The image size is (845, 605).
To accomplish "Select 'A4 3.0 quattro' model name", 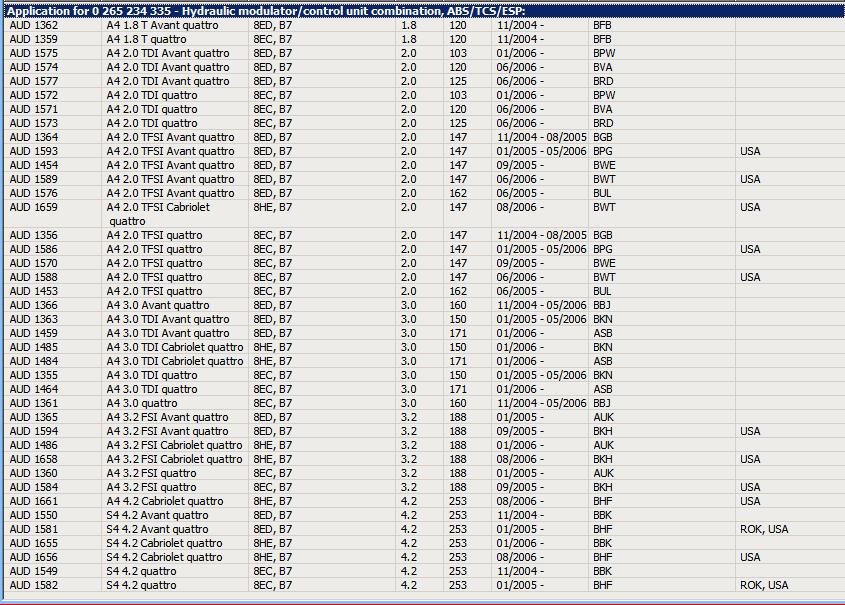I will pos(142,404).
